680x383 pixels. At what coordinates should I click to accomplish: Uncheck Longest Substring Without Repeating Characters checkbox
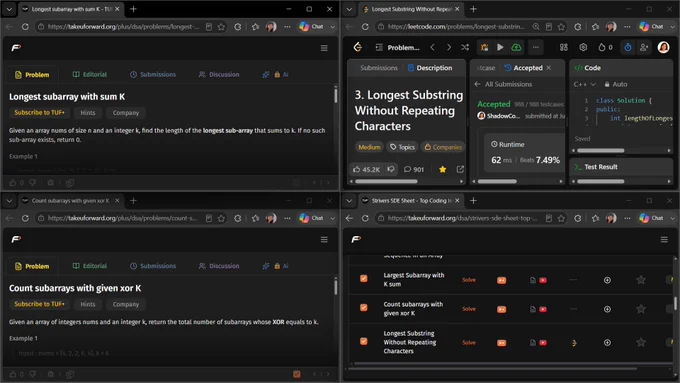(x=363, y=341)
